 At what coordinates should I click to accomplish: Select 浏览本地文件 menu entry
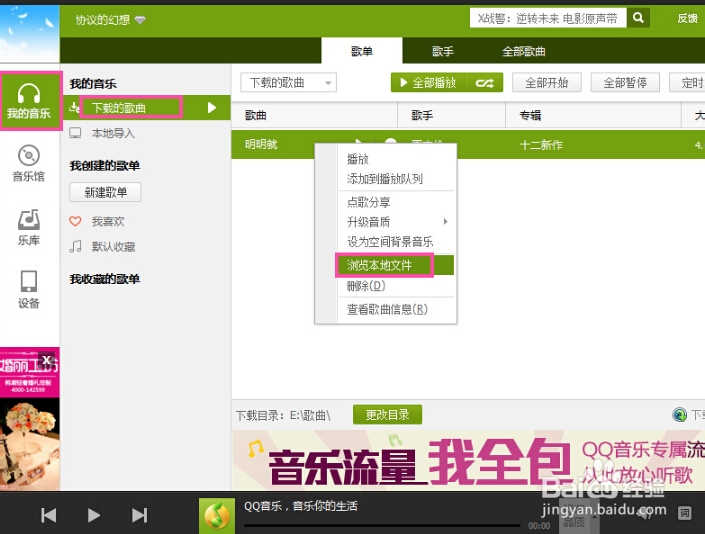point(396,265)
